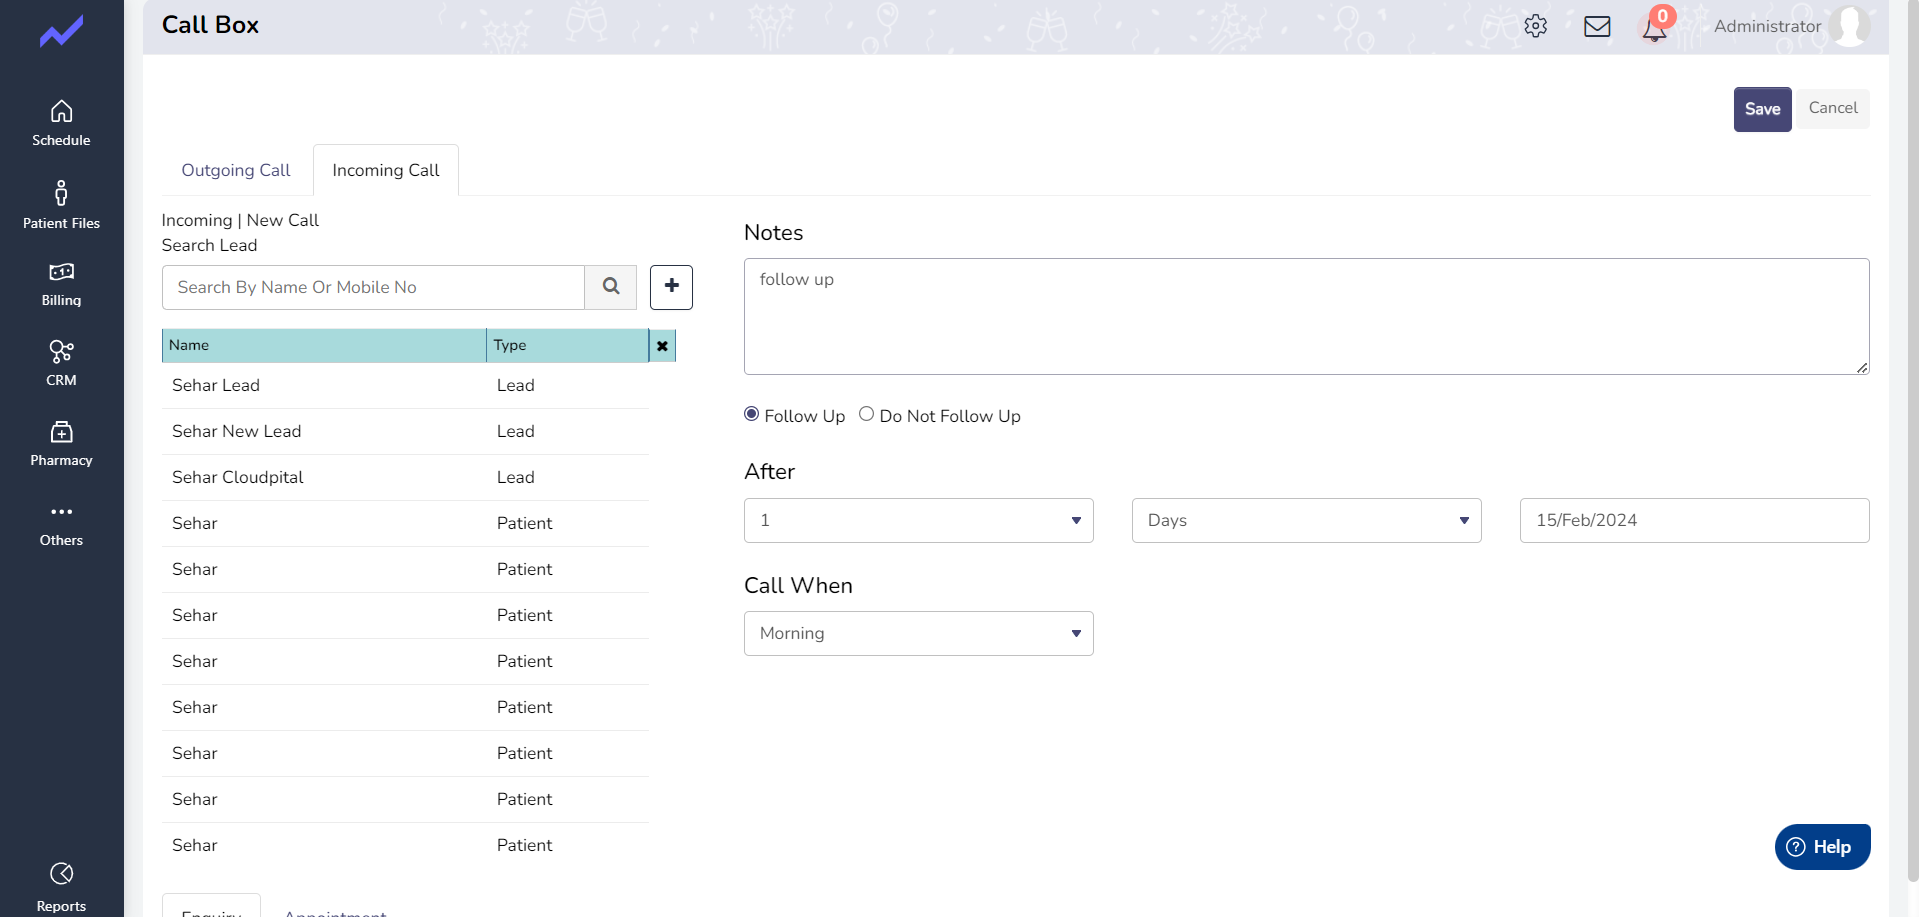
Task: View notifications bell
Action: [x=1655, y=27]
